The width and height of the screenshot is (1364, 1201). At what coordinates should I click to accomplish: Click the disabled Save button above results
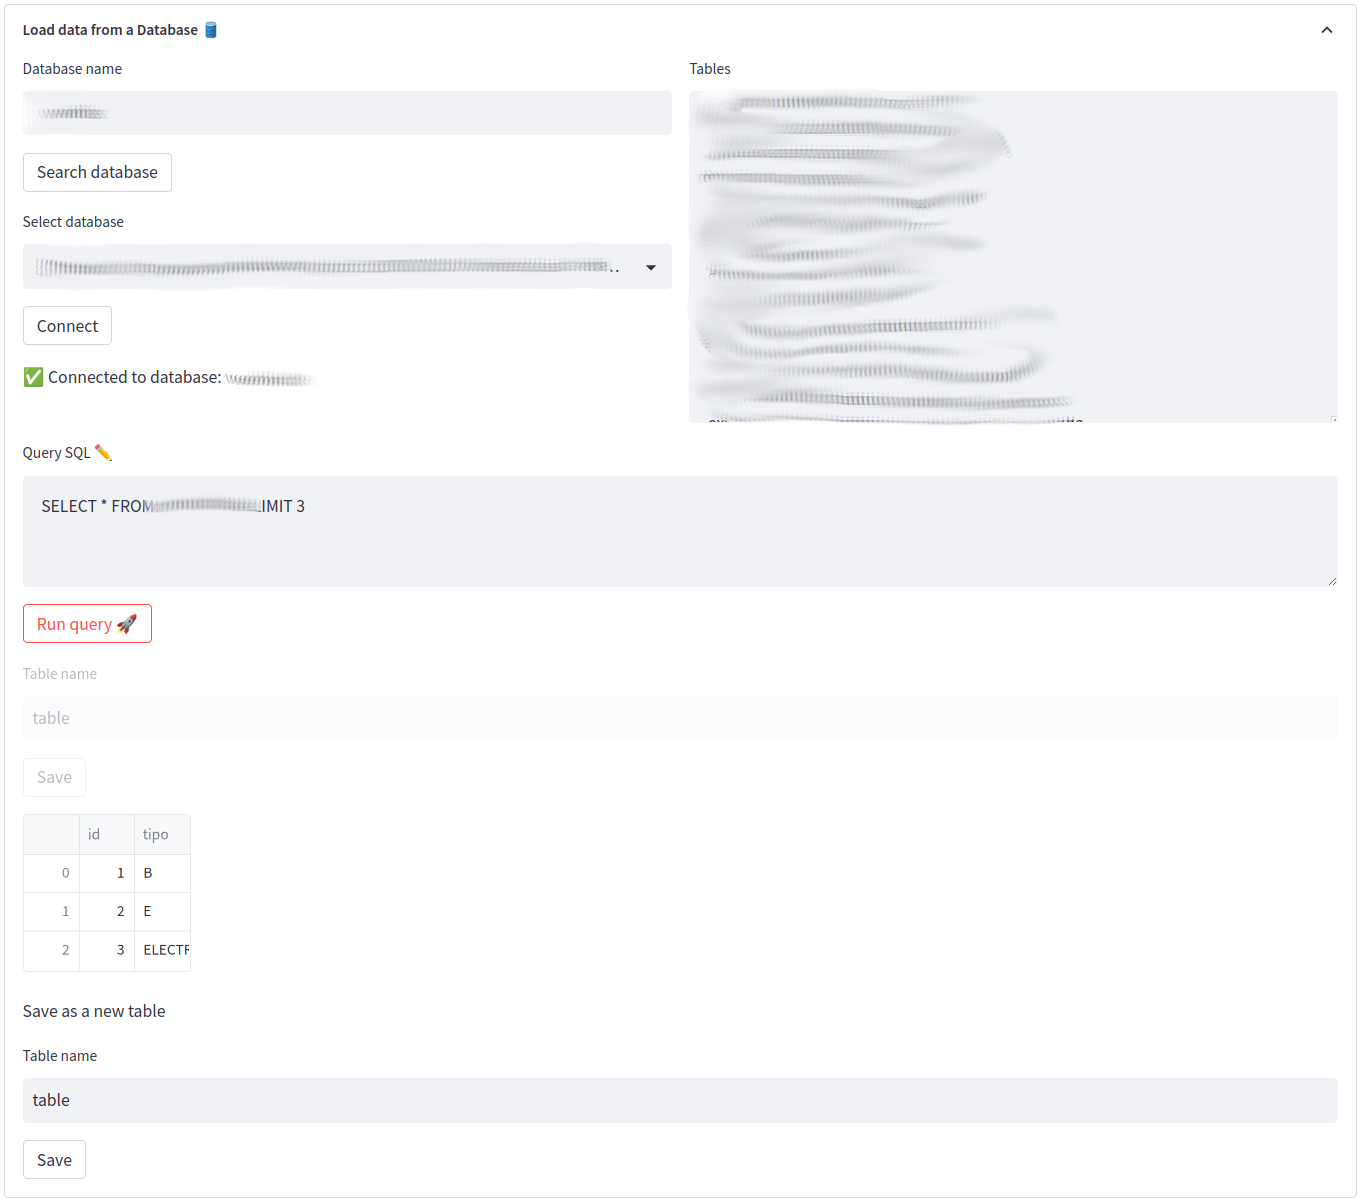54,777
